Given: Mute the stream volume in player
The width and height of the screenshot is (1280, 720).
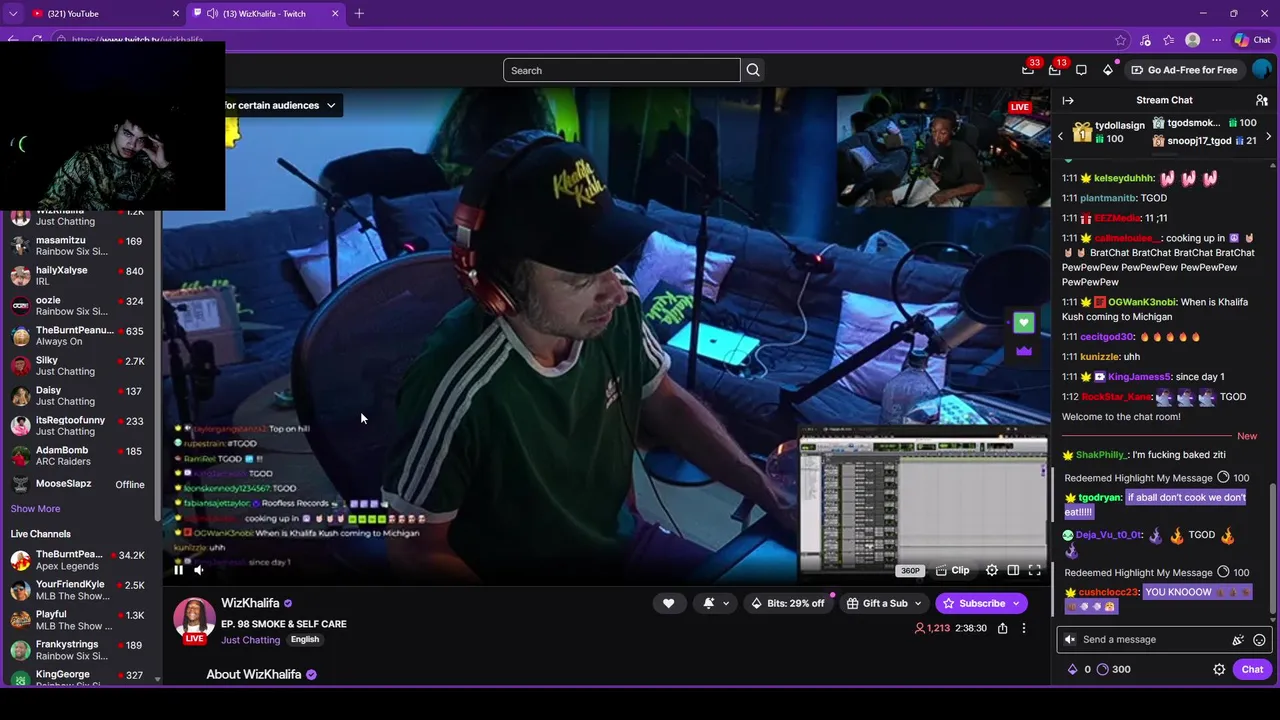Looking at the screenshot, I should [199, 570].
